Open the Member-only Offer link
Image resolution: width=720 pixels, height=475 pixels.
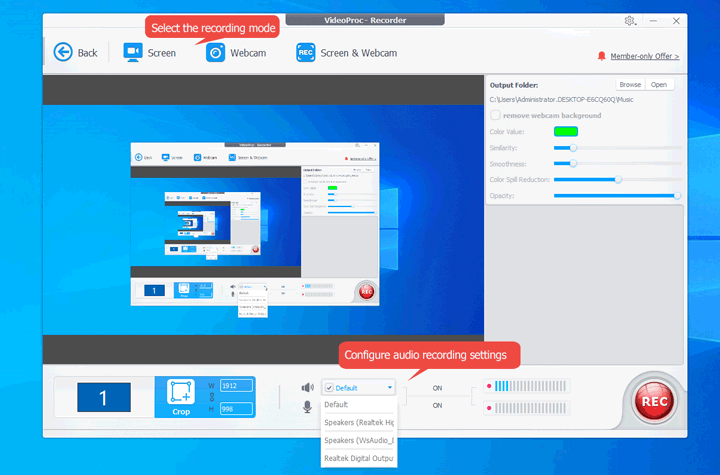(x=645, y=56)
